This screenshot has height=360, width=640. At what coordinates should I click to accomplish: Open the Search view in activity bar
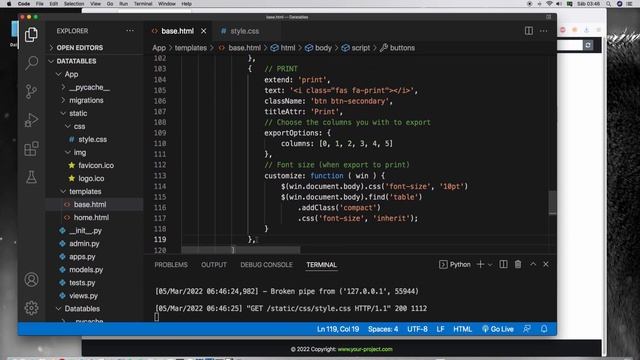(x=31, y=63)
